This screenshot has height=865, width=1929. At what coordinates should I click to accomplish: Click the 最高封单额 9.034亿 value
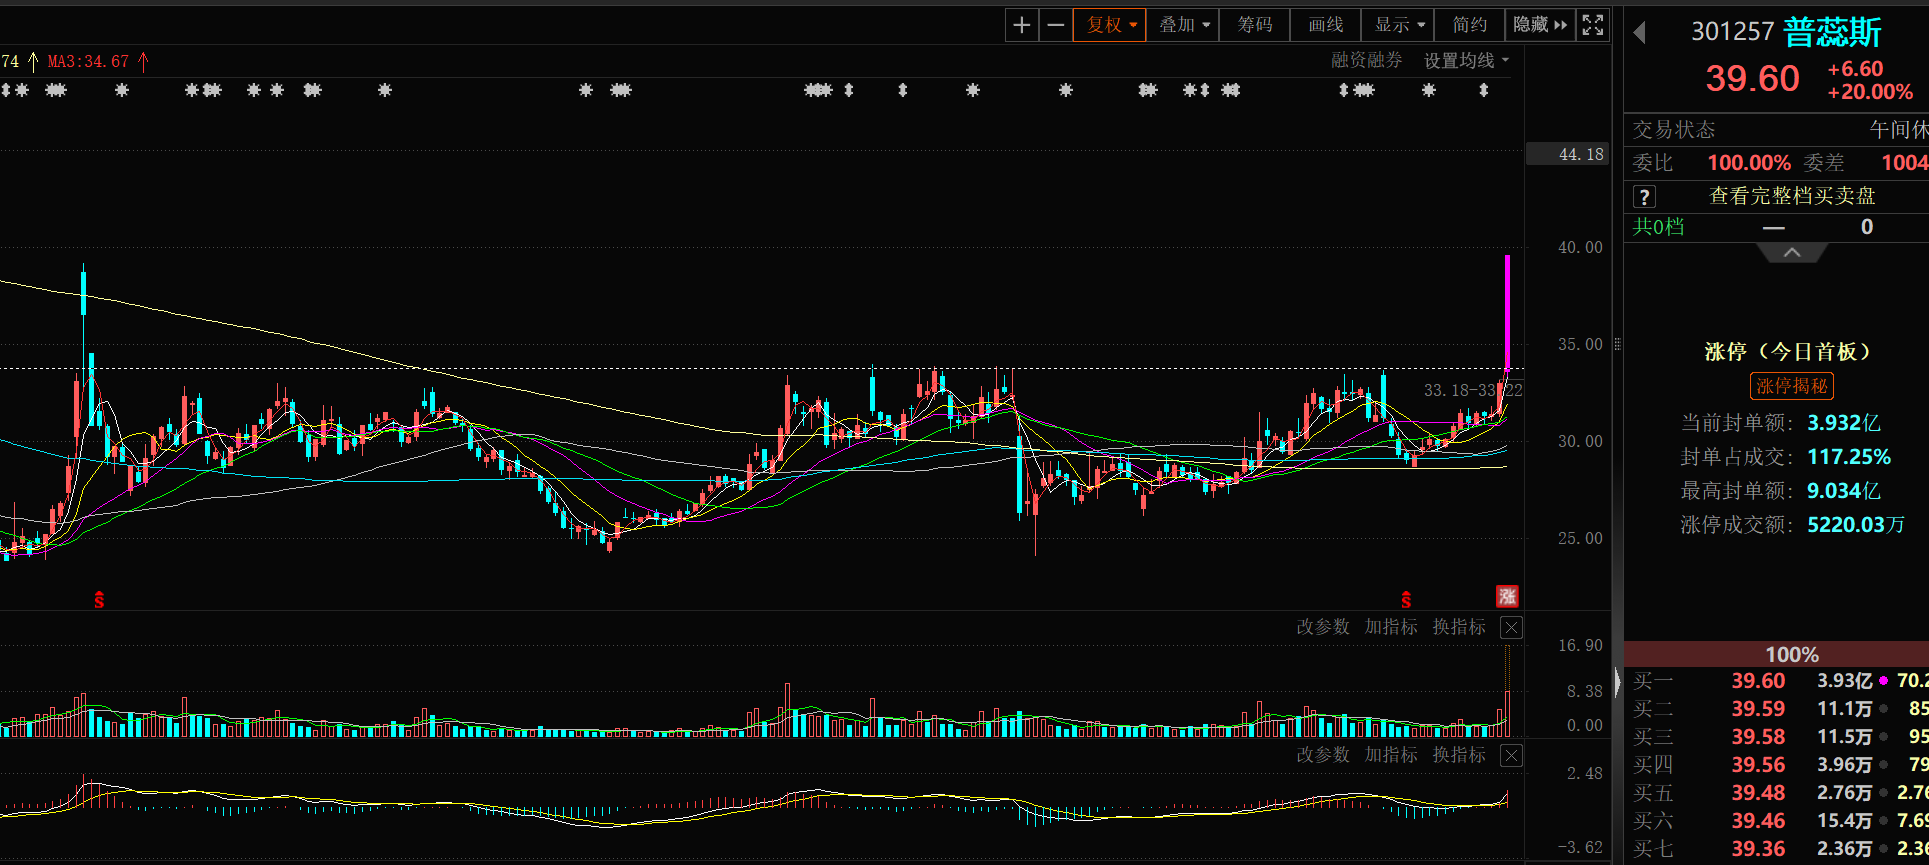click(1844, 491)
